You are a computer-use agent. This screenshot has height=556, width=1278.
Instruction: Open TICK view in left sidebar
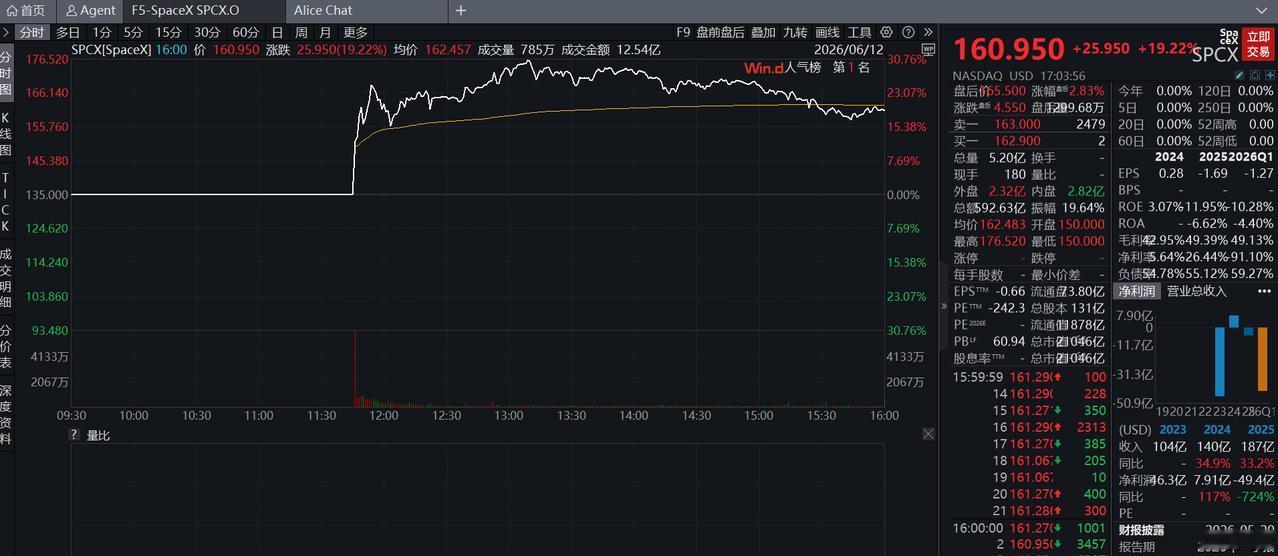[x=6, y=201]
